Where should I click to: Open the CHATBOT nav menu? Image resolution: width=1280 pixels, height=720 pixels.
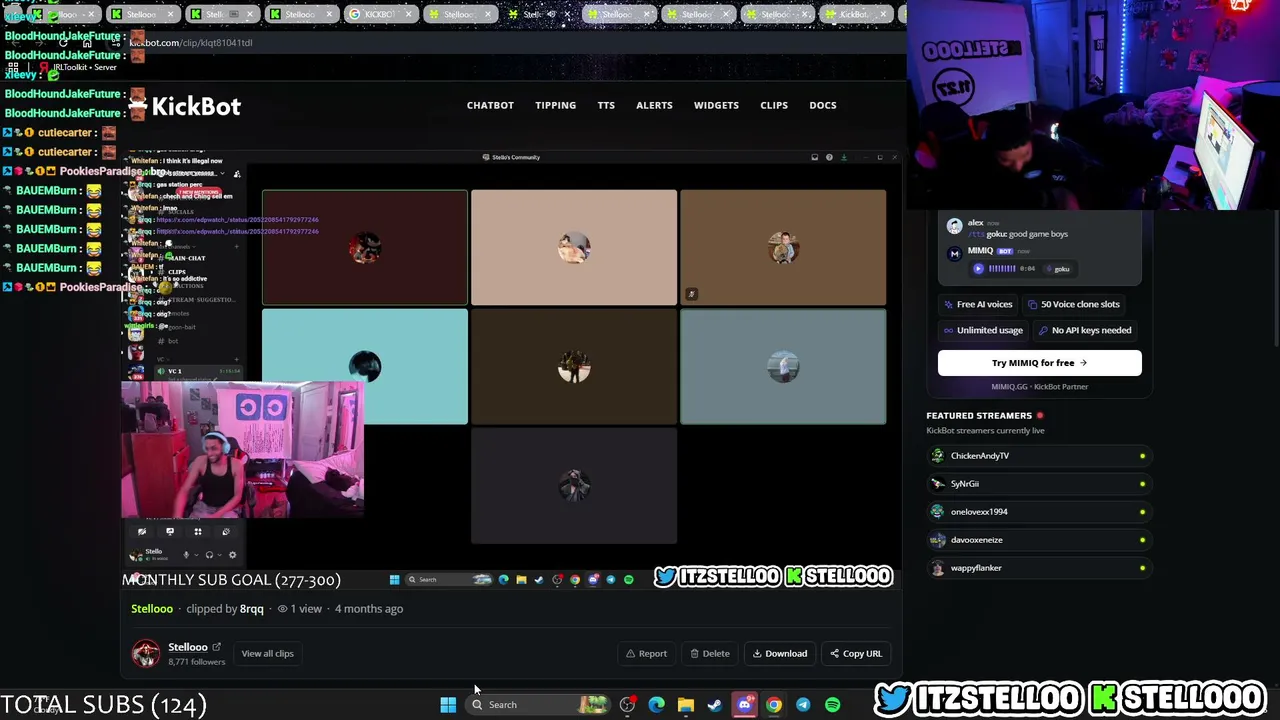[x=490, y=105]
